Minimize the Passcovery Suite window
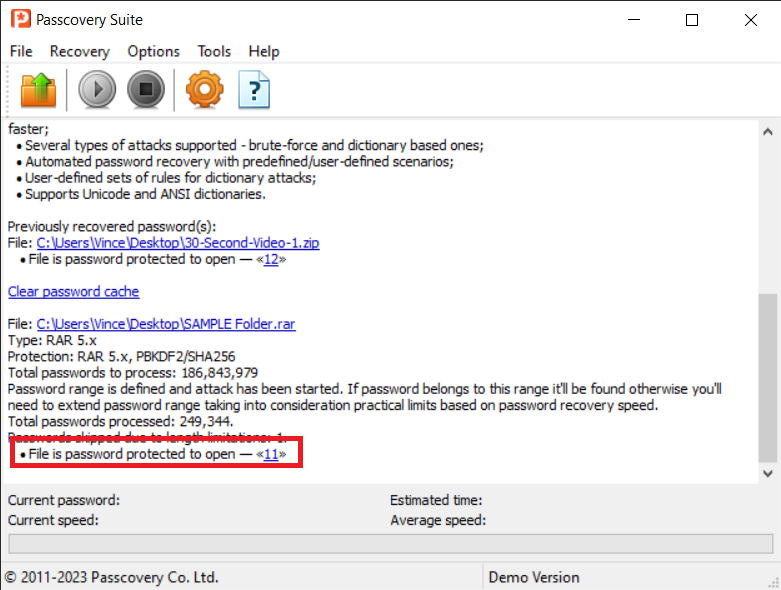The height and width of the screenshot is (590, 781). [x=634, y=20]
